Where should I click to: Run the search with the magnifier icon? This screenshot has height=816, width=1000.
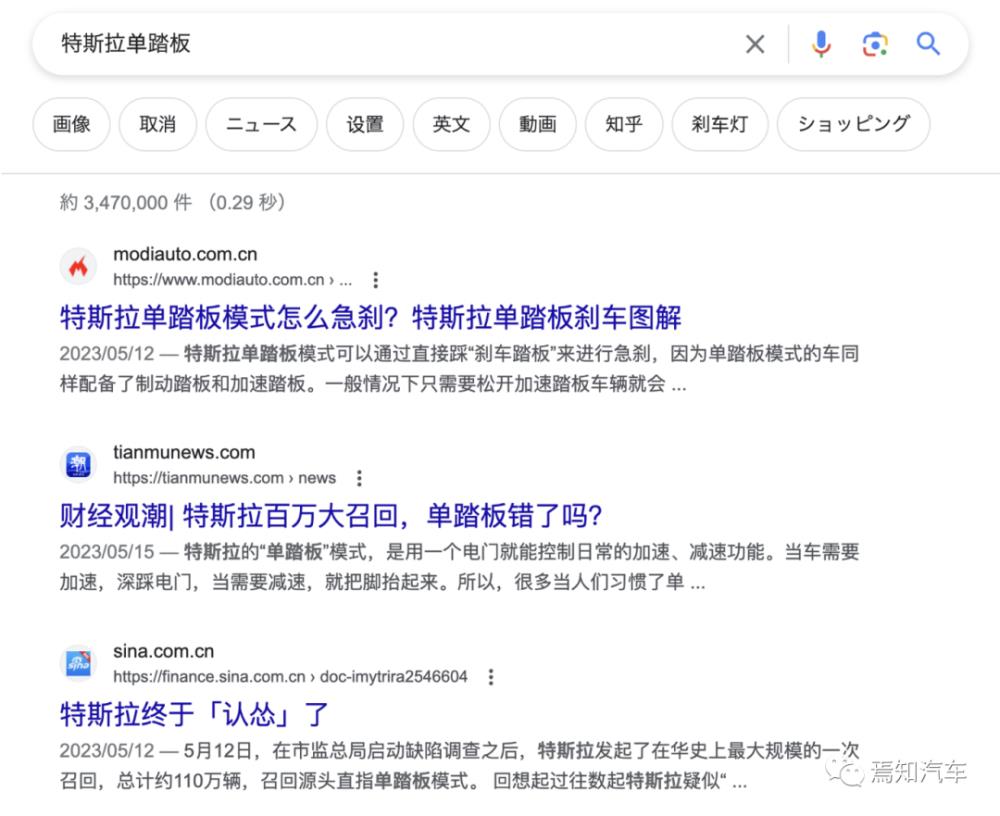[928, 44]
